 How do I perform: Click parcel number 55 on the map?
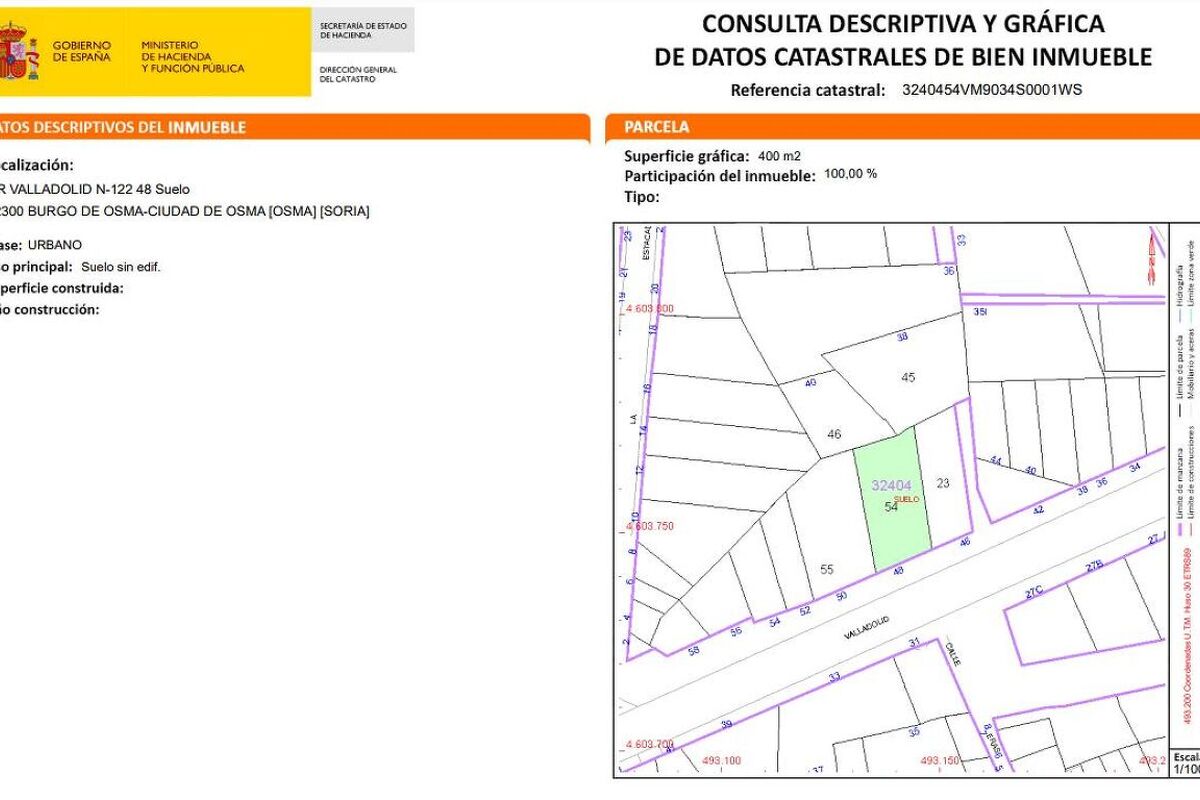tap(827, 569)
